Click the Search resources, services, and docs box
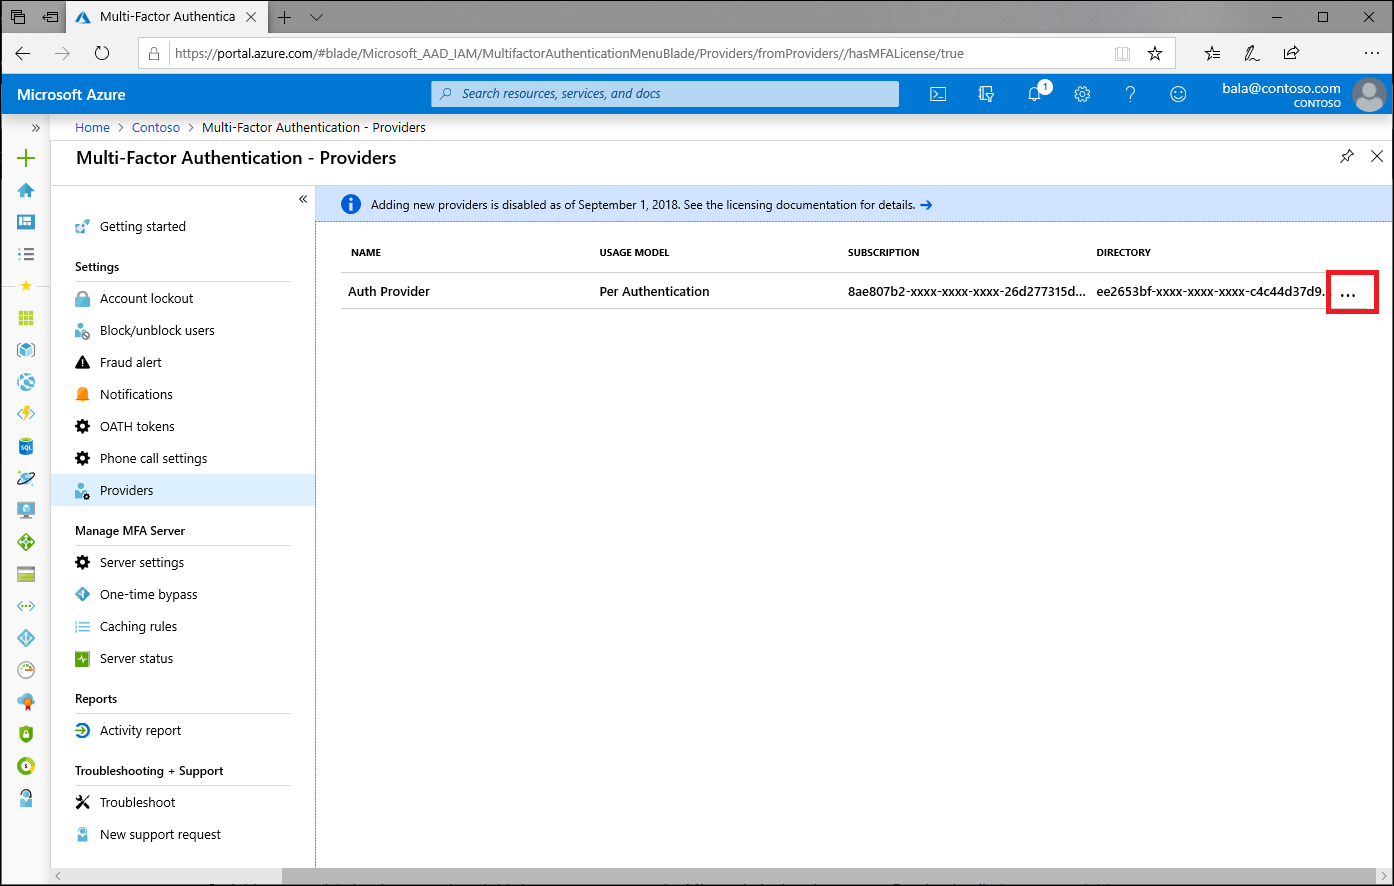Image resolution: width=1394 pixels, height=886 pixels. tap(665, 94)
